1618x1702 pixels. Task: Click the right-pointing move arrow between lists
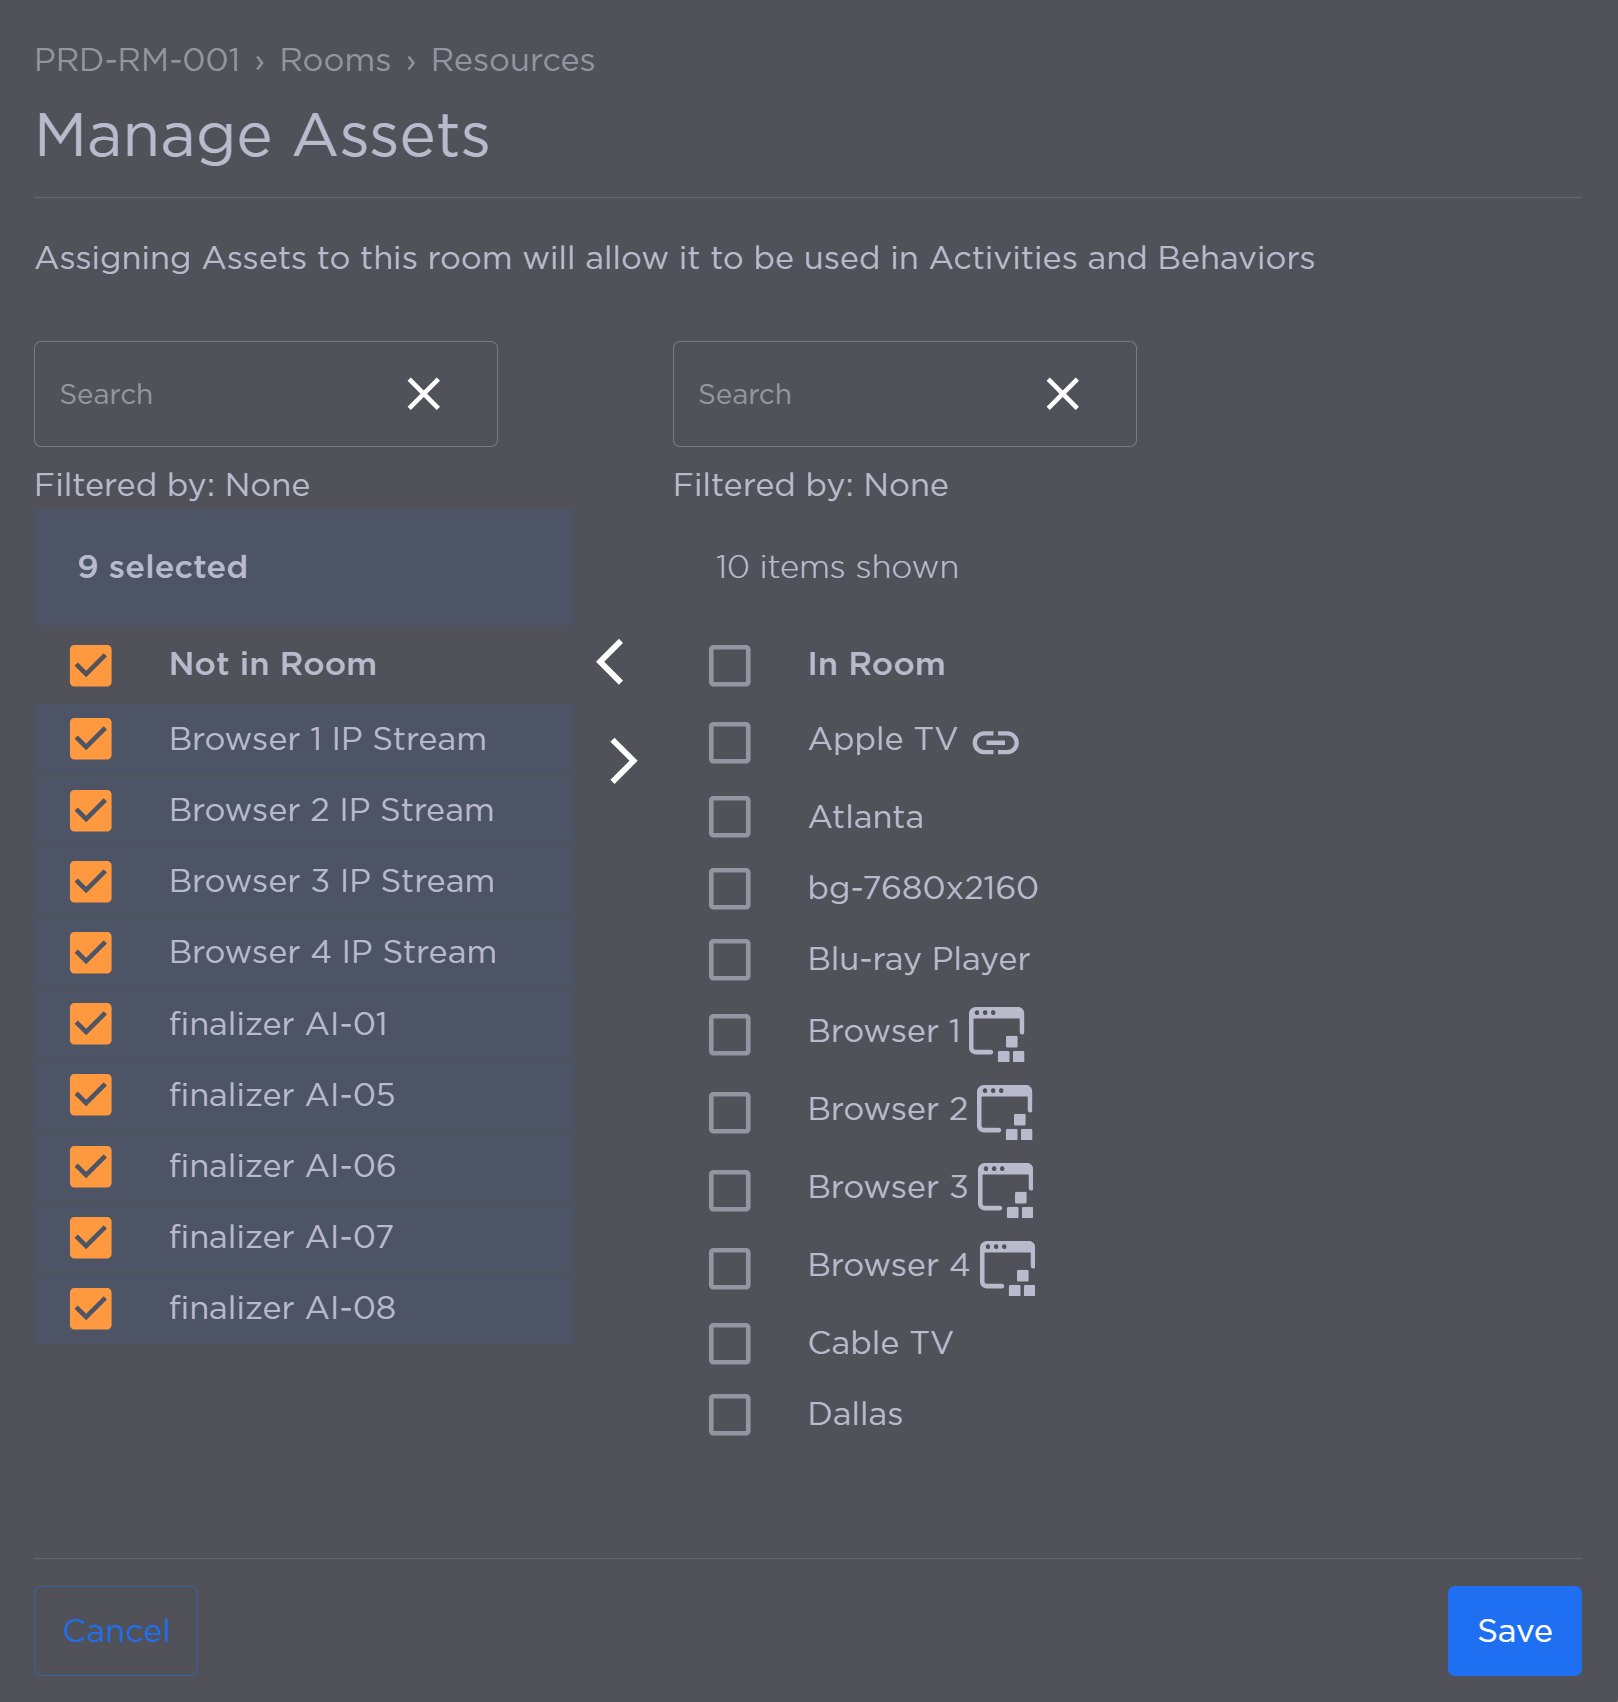[622, 760]
